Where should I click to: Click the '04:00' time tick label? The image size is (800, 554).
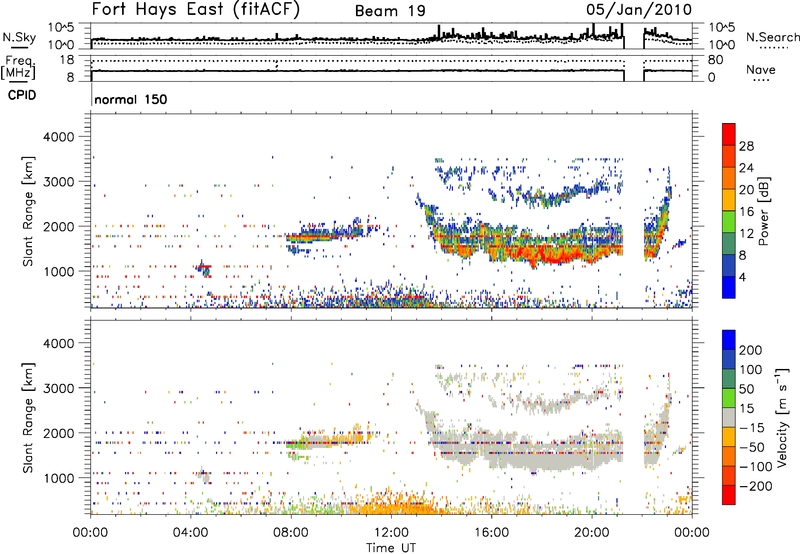(x=190, y=533)
